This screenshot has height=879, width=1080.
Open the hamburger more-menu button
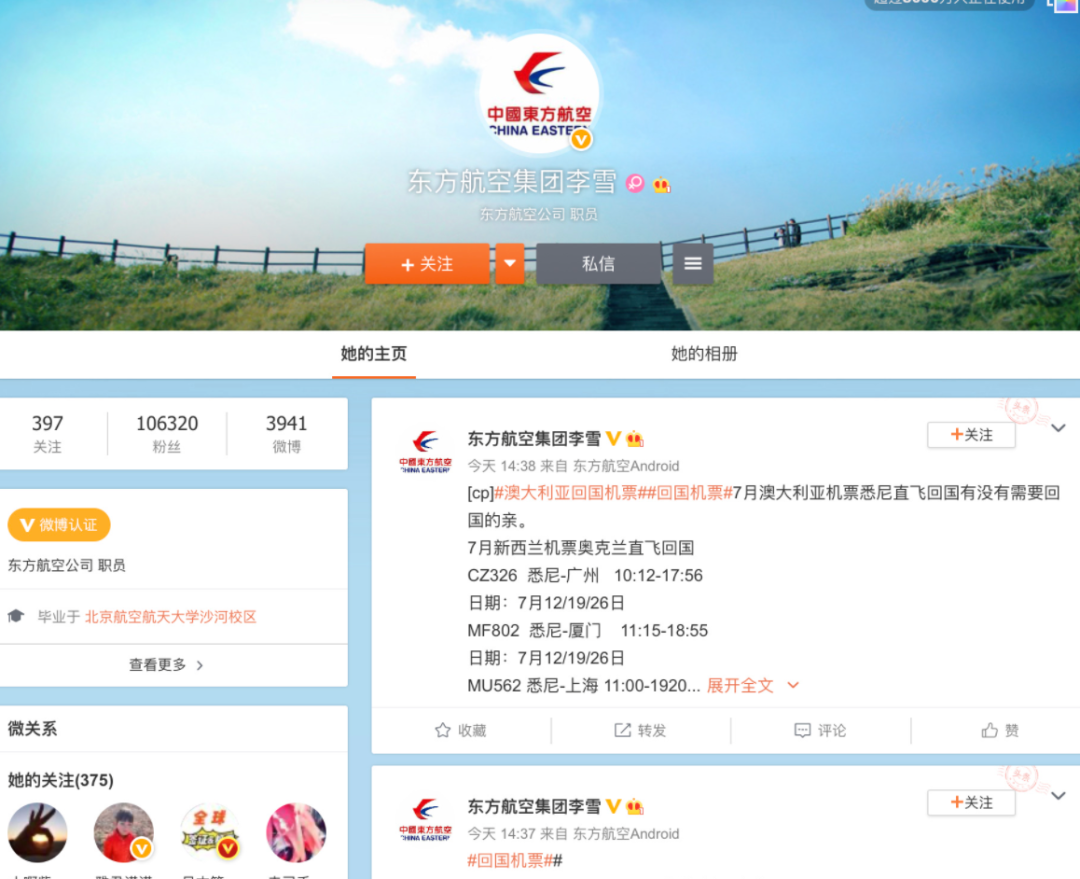click(x=693, y=264)
